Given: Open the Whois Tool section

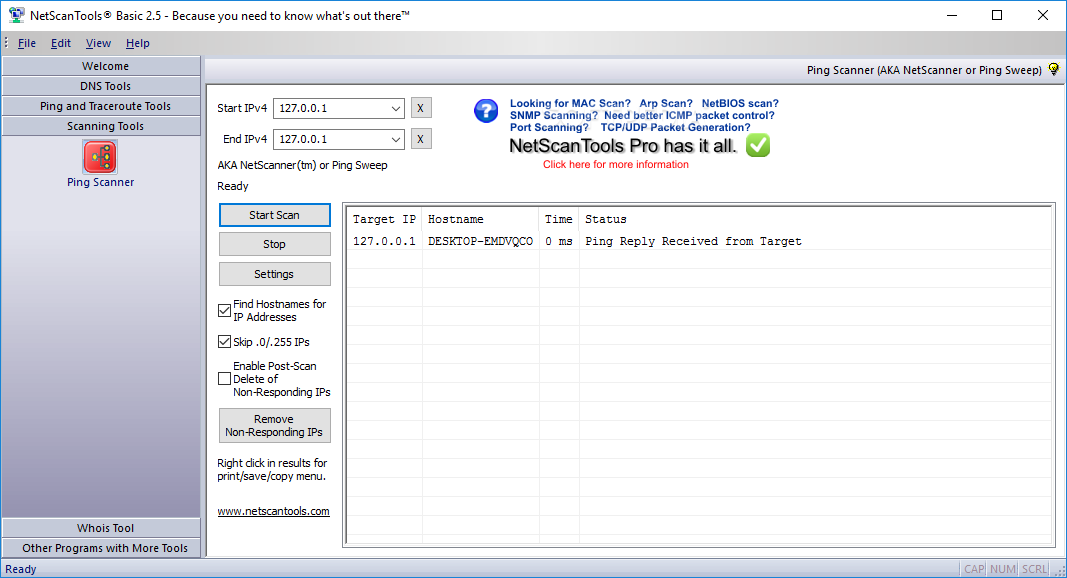Looking at the screenshot, I should (x=101, y=528).
